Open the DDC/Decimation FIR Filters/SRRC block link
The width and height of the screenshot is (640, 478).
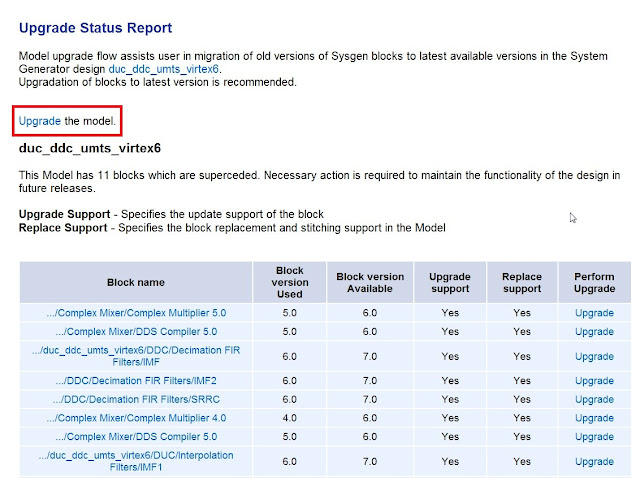(136, 400)
